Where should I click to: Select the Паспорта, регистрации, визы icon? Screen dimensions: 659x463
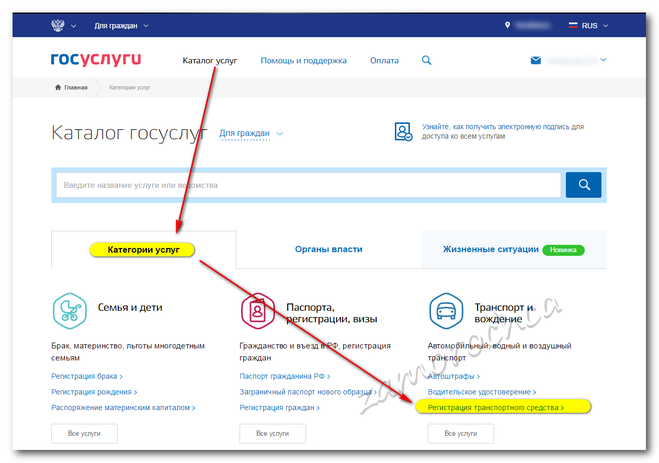tap(258, 312)
